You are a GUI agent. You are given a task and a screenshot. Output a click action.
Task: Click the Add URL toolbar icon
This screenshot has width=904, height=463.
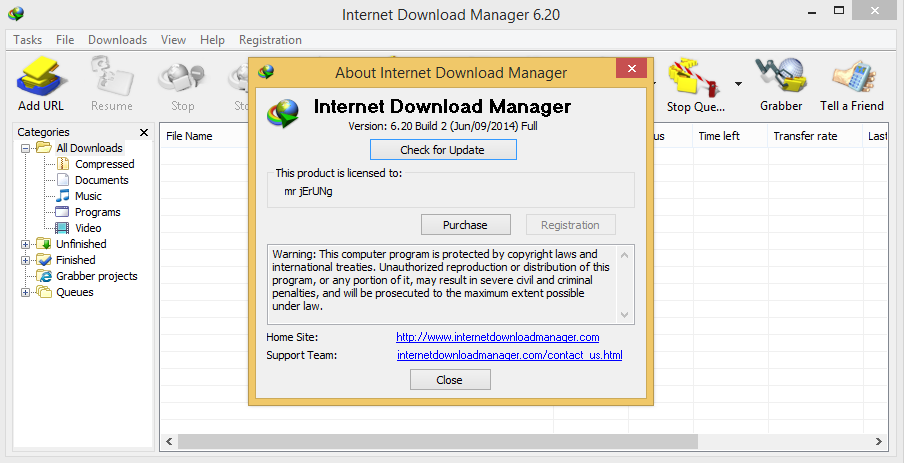click(40, 76)
